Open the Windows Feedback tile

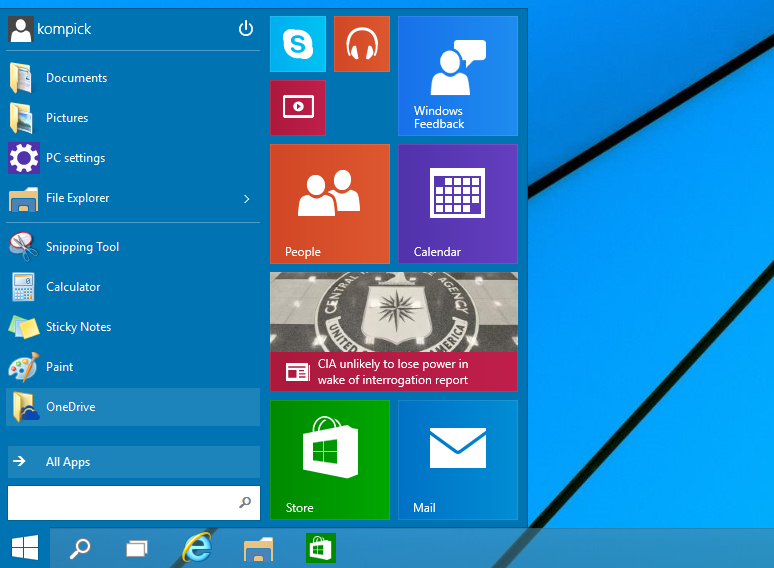[458, 76]
